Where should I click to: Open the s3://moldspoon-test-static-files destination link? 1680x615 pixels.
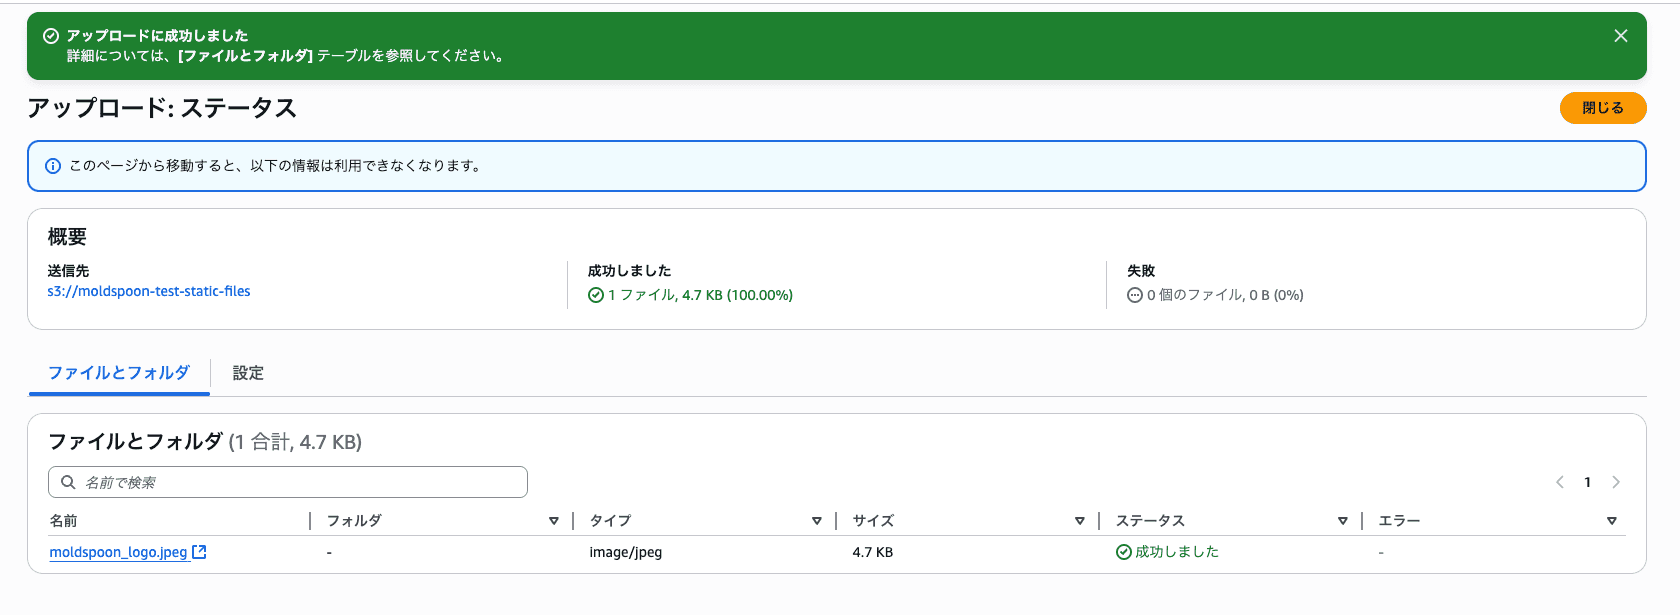(x=149, y=291)
